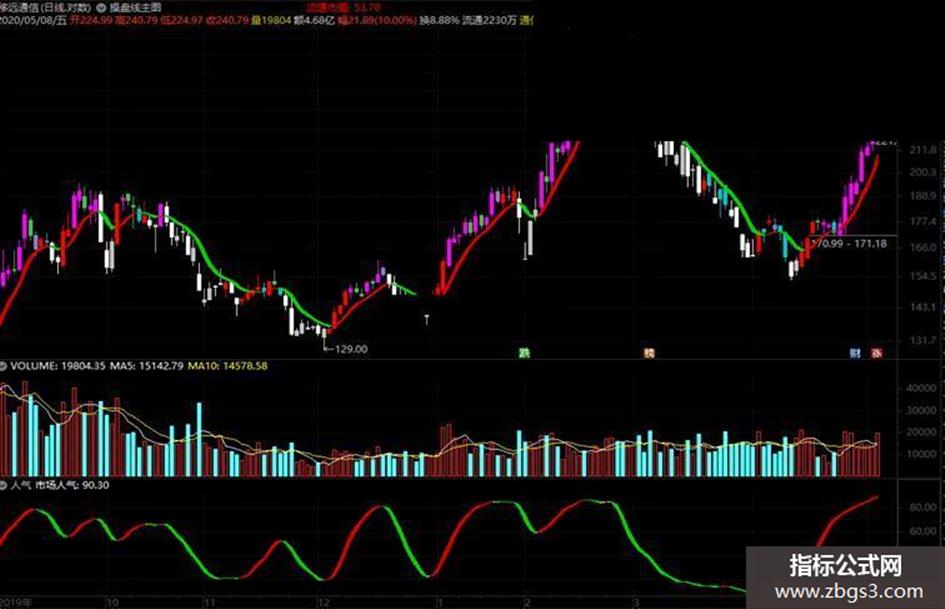Open the indicator dropdown beside 操盘线主图
945x609 pixels.
pos(101,8)
